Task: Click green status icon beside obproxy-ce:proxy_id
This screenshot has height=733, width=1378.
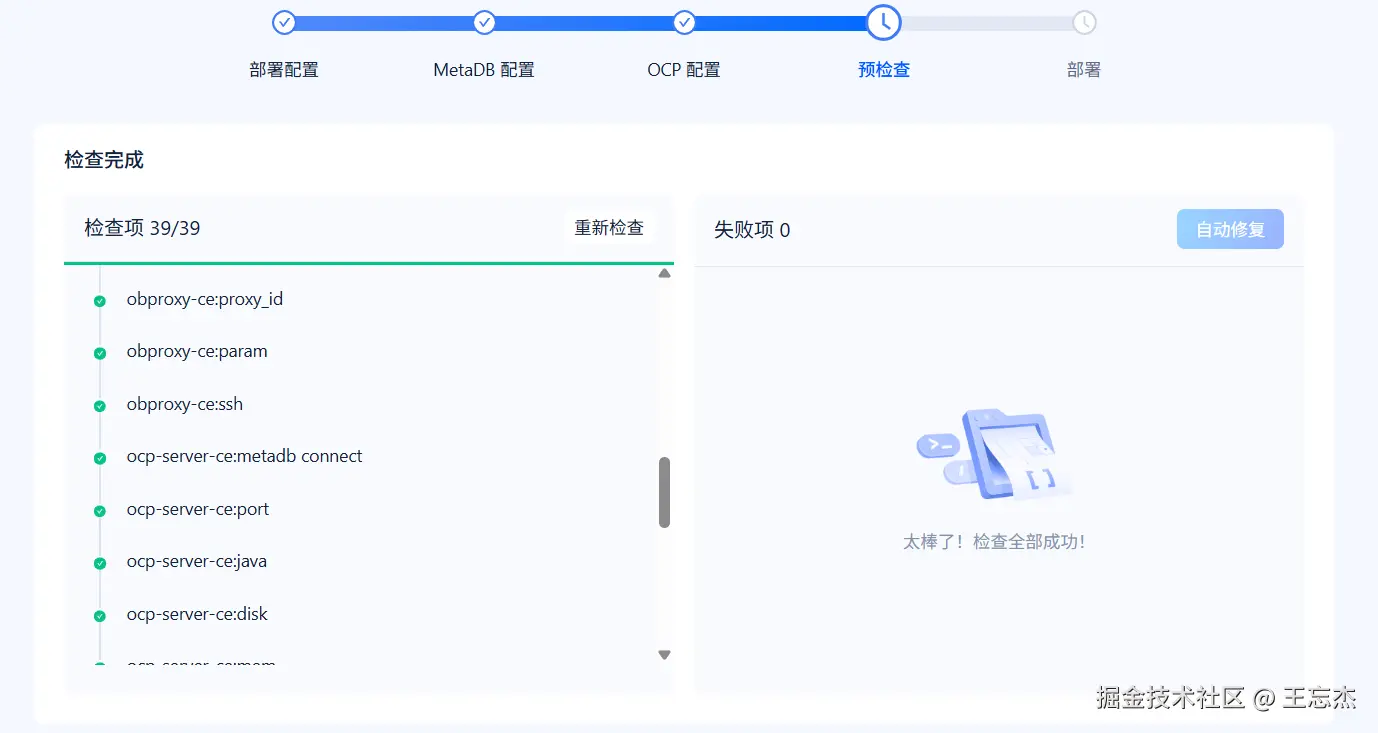Action: 100,301
